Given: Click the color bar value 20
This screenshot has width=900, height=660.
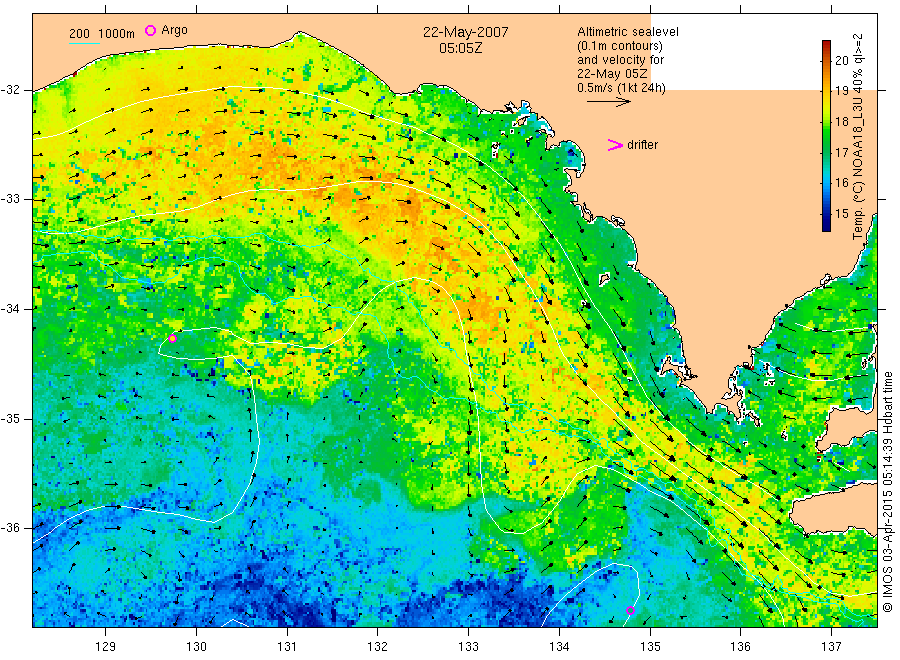Looking at the screenshot, I should click(841, 60).
